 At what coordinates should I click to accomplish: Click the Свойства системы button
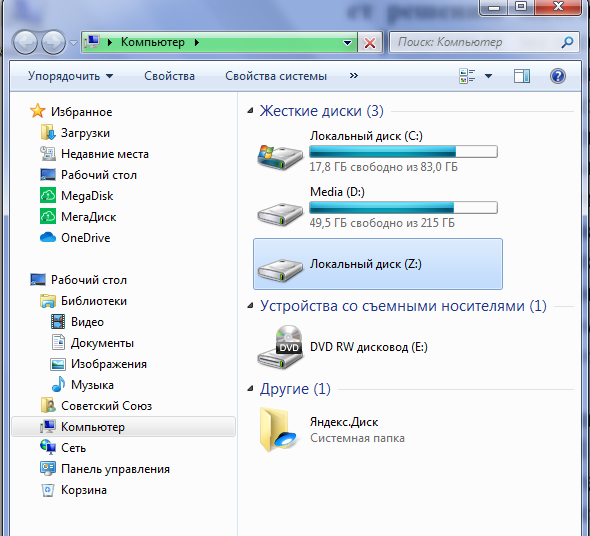tap(276, 76)
